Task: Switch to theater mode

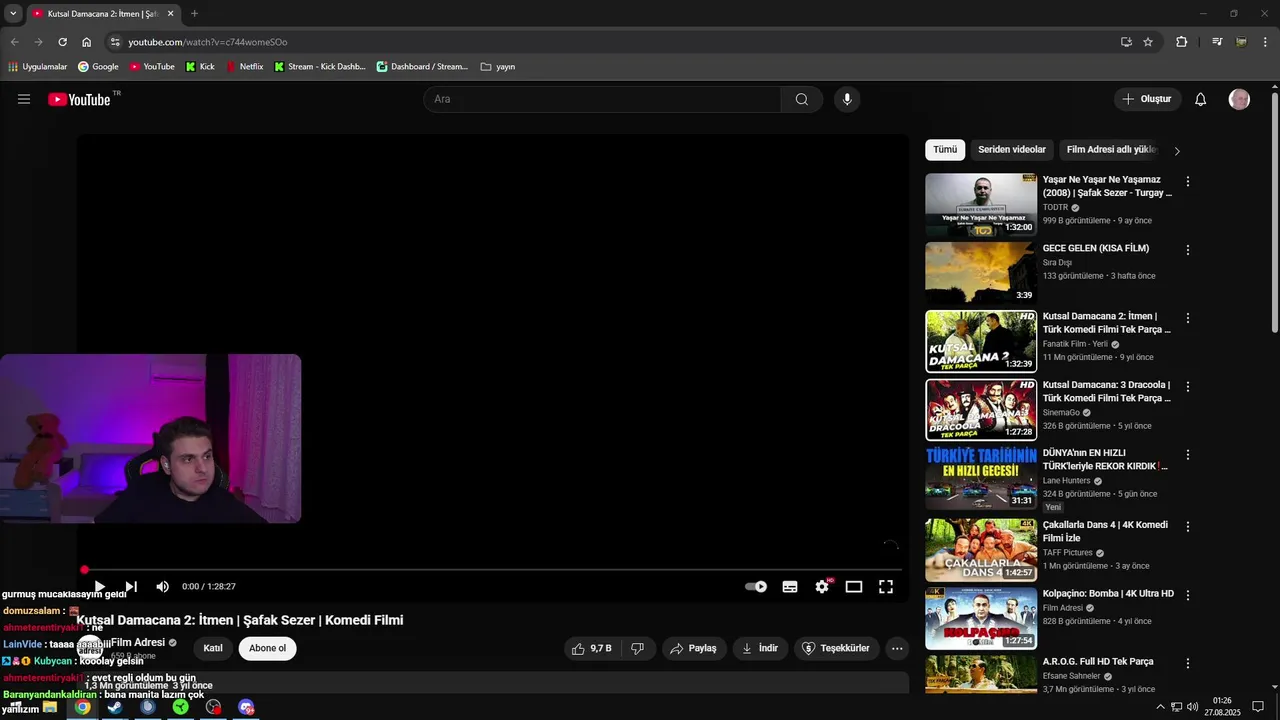Action: coord(854,587)
